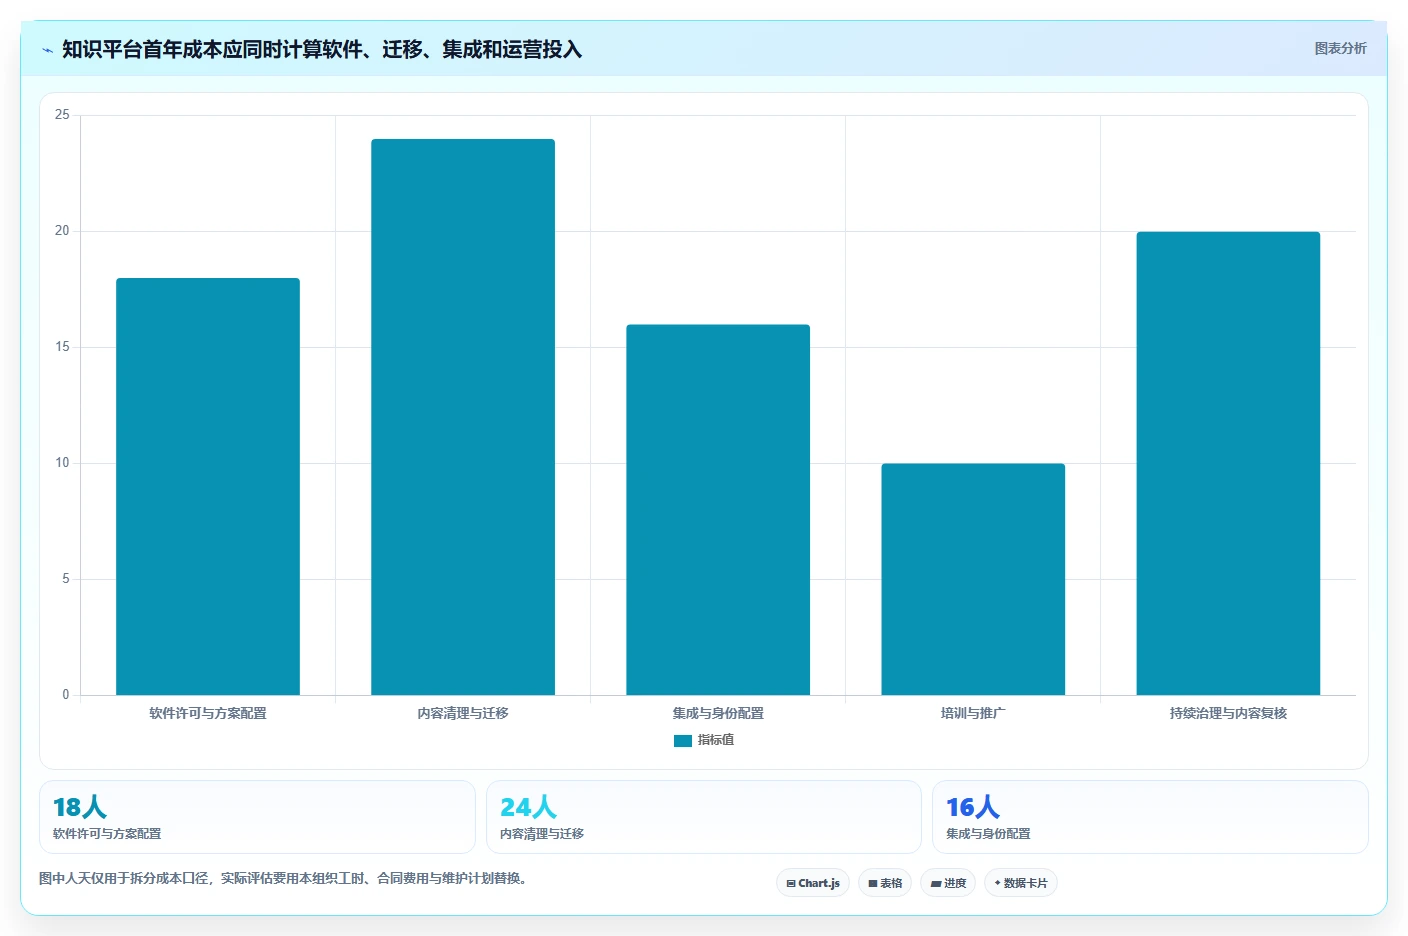Click the 图表分析 label in header

click(x=1340, y=48)
